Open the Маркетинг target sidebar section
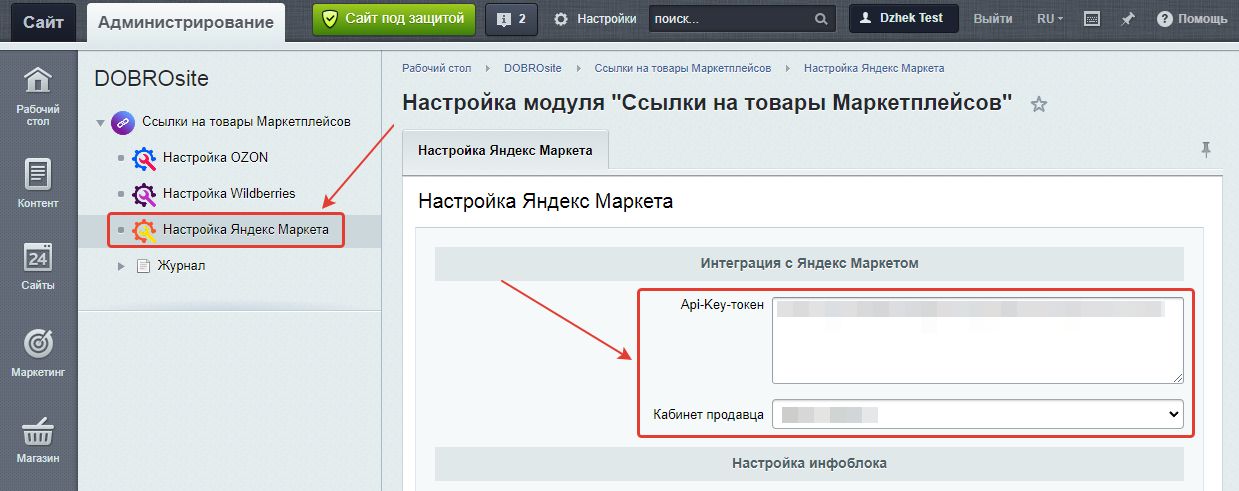 click(38, 352)
